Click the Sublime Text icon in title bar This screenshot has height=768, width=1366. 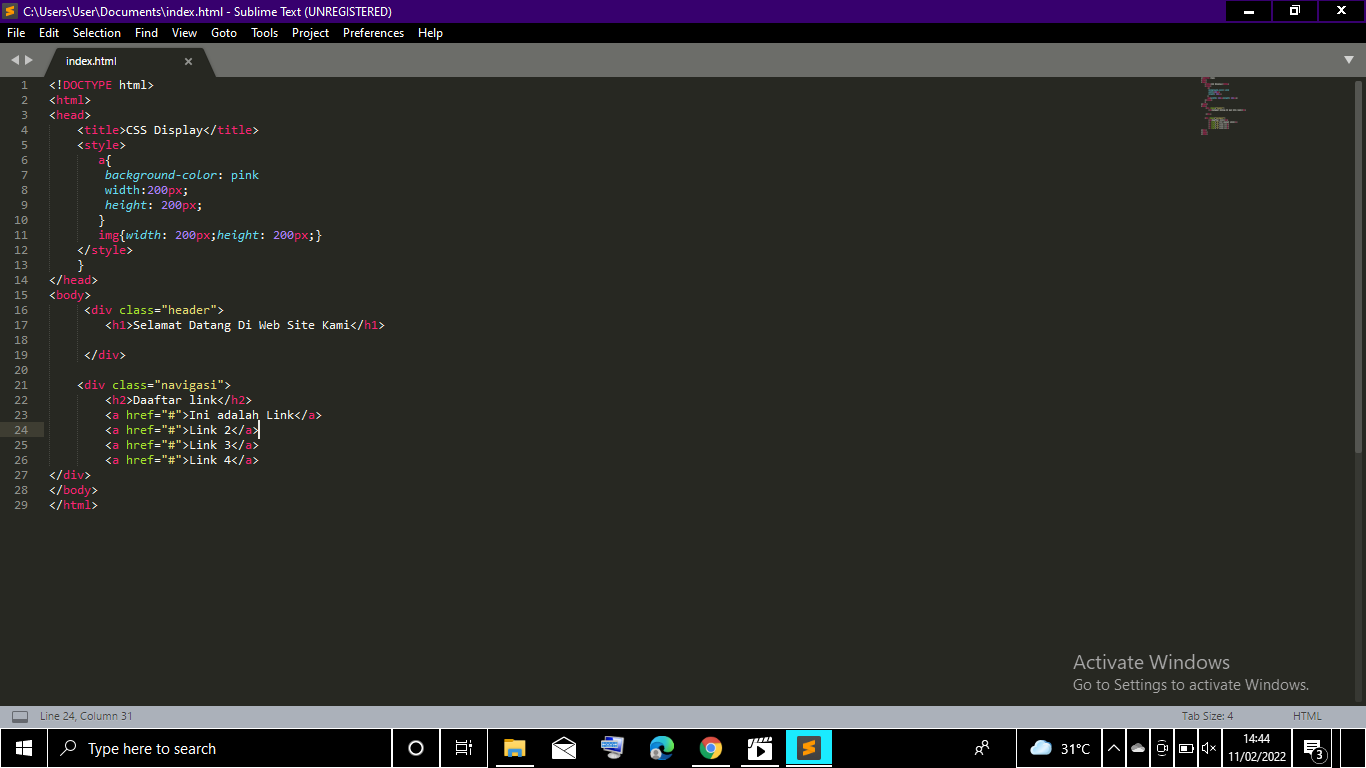pos(11,12)
